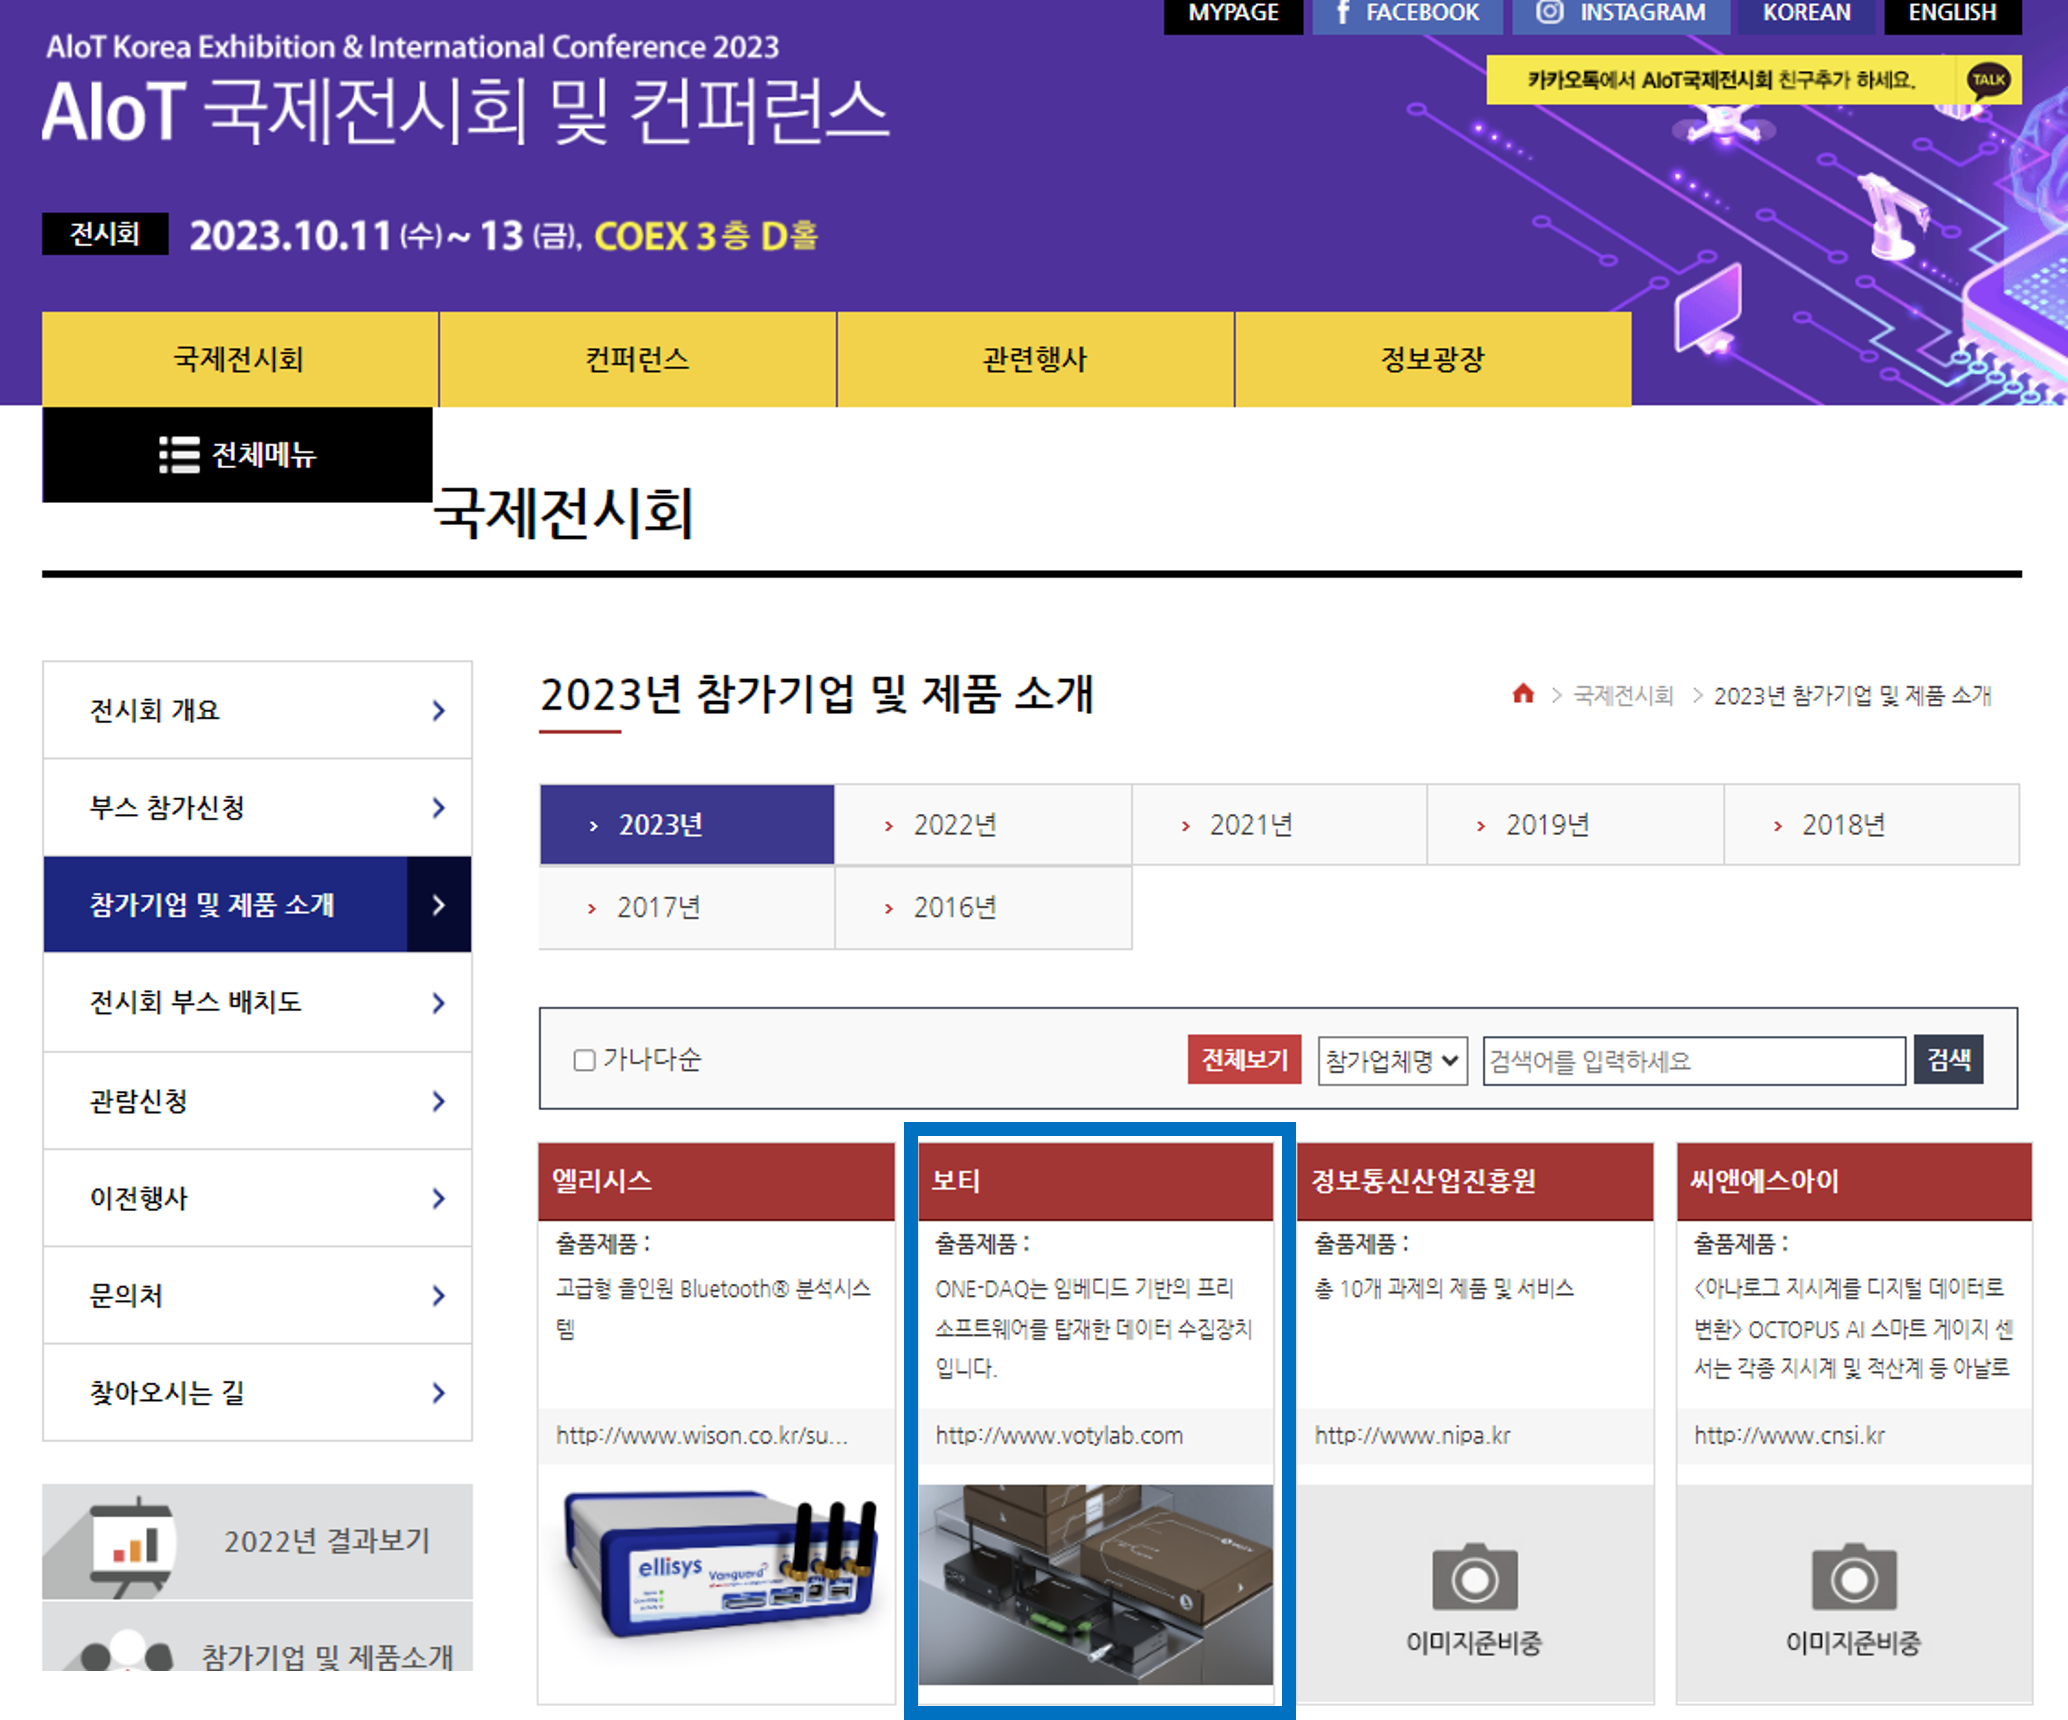Switch site language to ENGLISH
Image resolution: width=2068 pixels, height=1720 pixels.
(1952, 14)
